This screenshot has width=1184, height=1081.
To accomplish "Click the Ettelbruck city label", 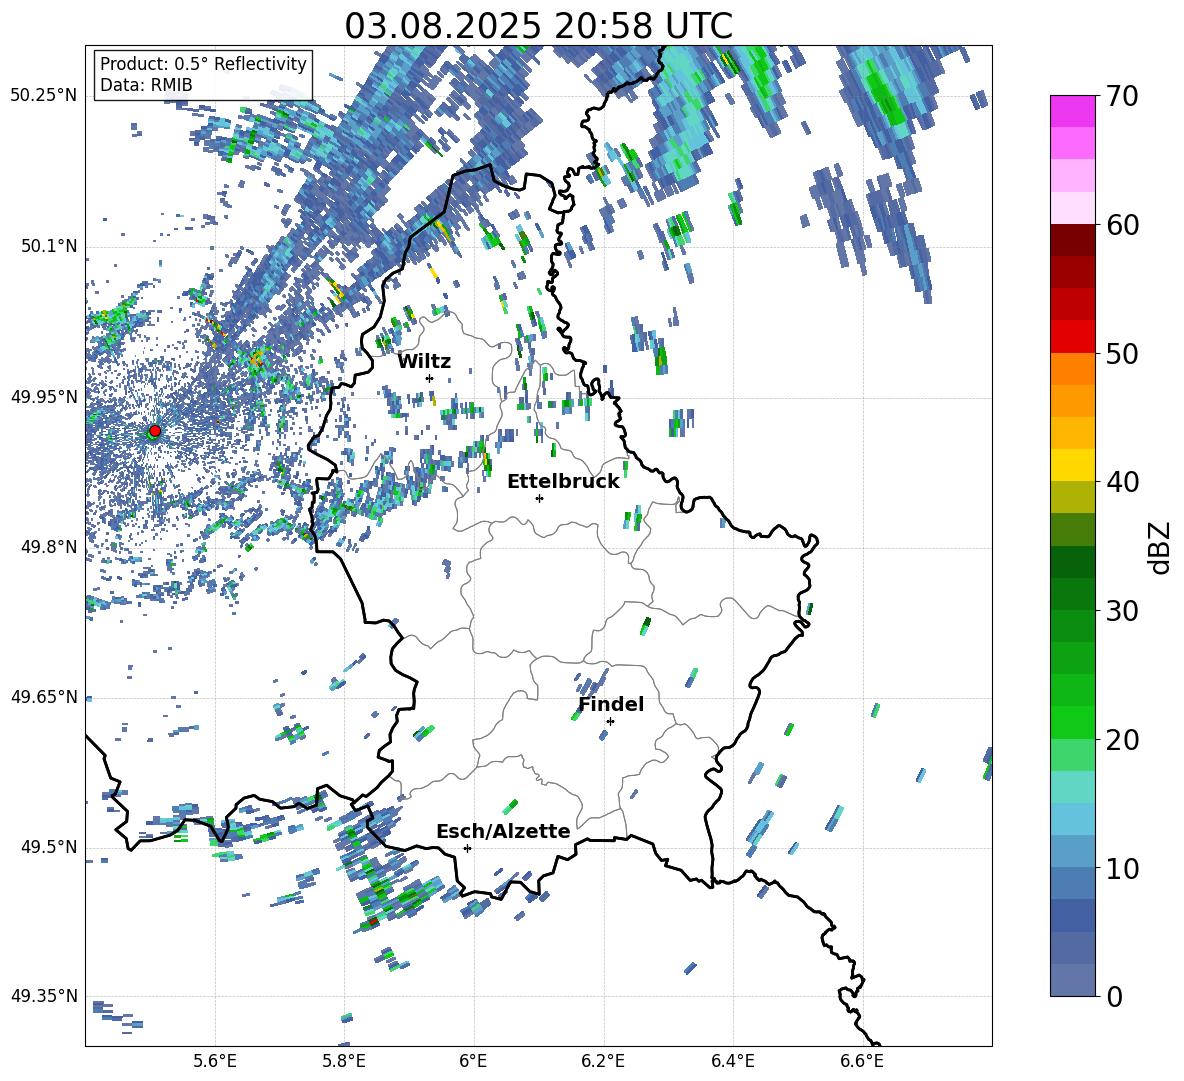I will (x=563, y=482).
